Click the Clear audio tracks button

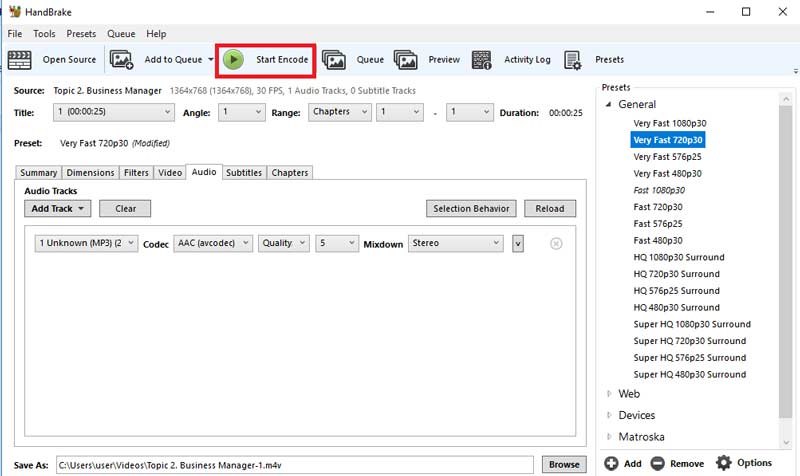(x=125, y=209)
